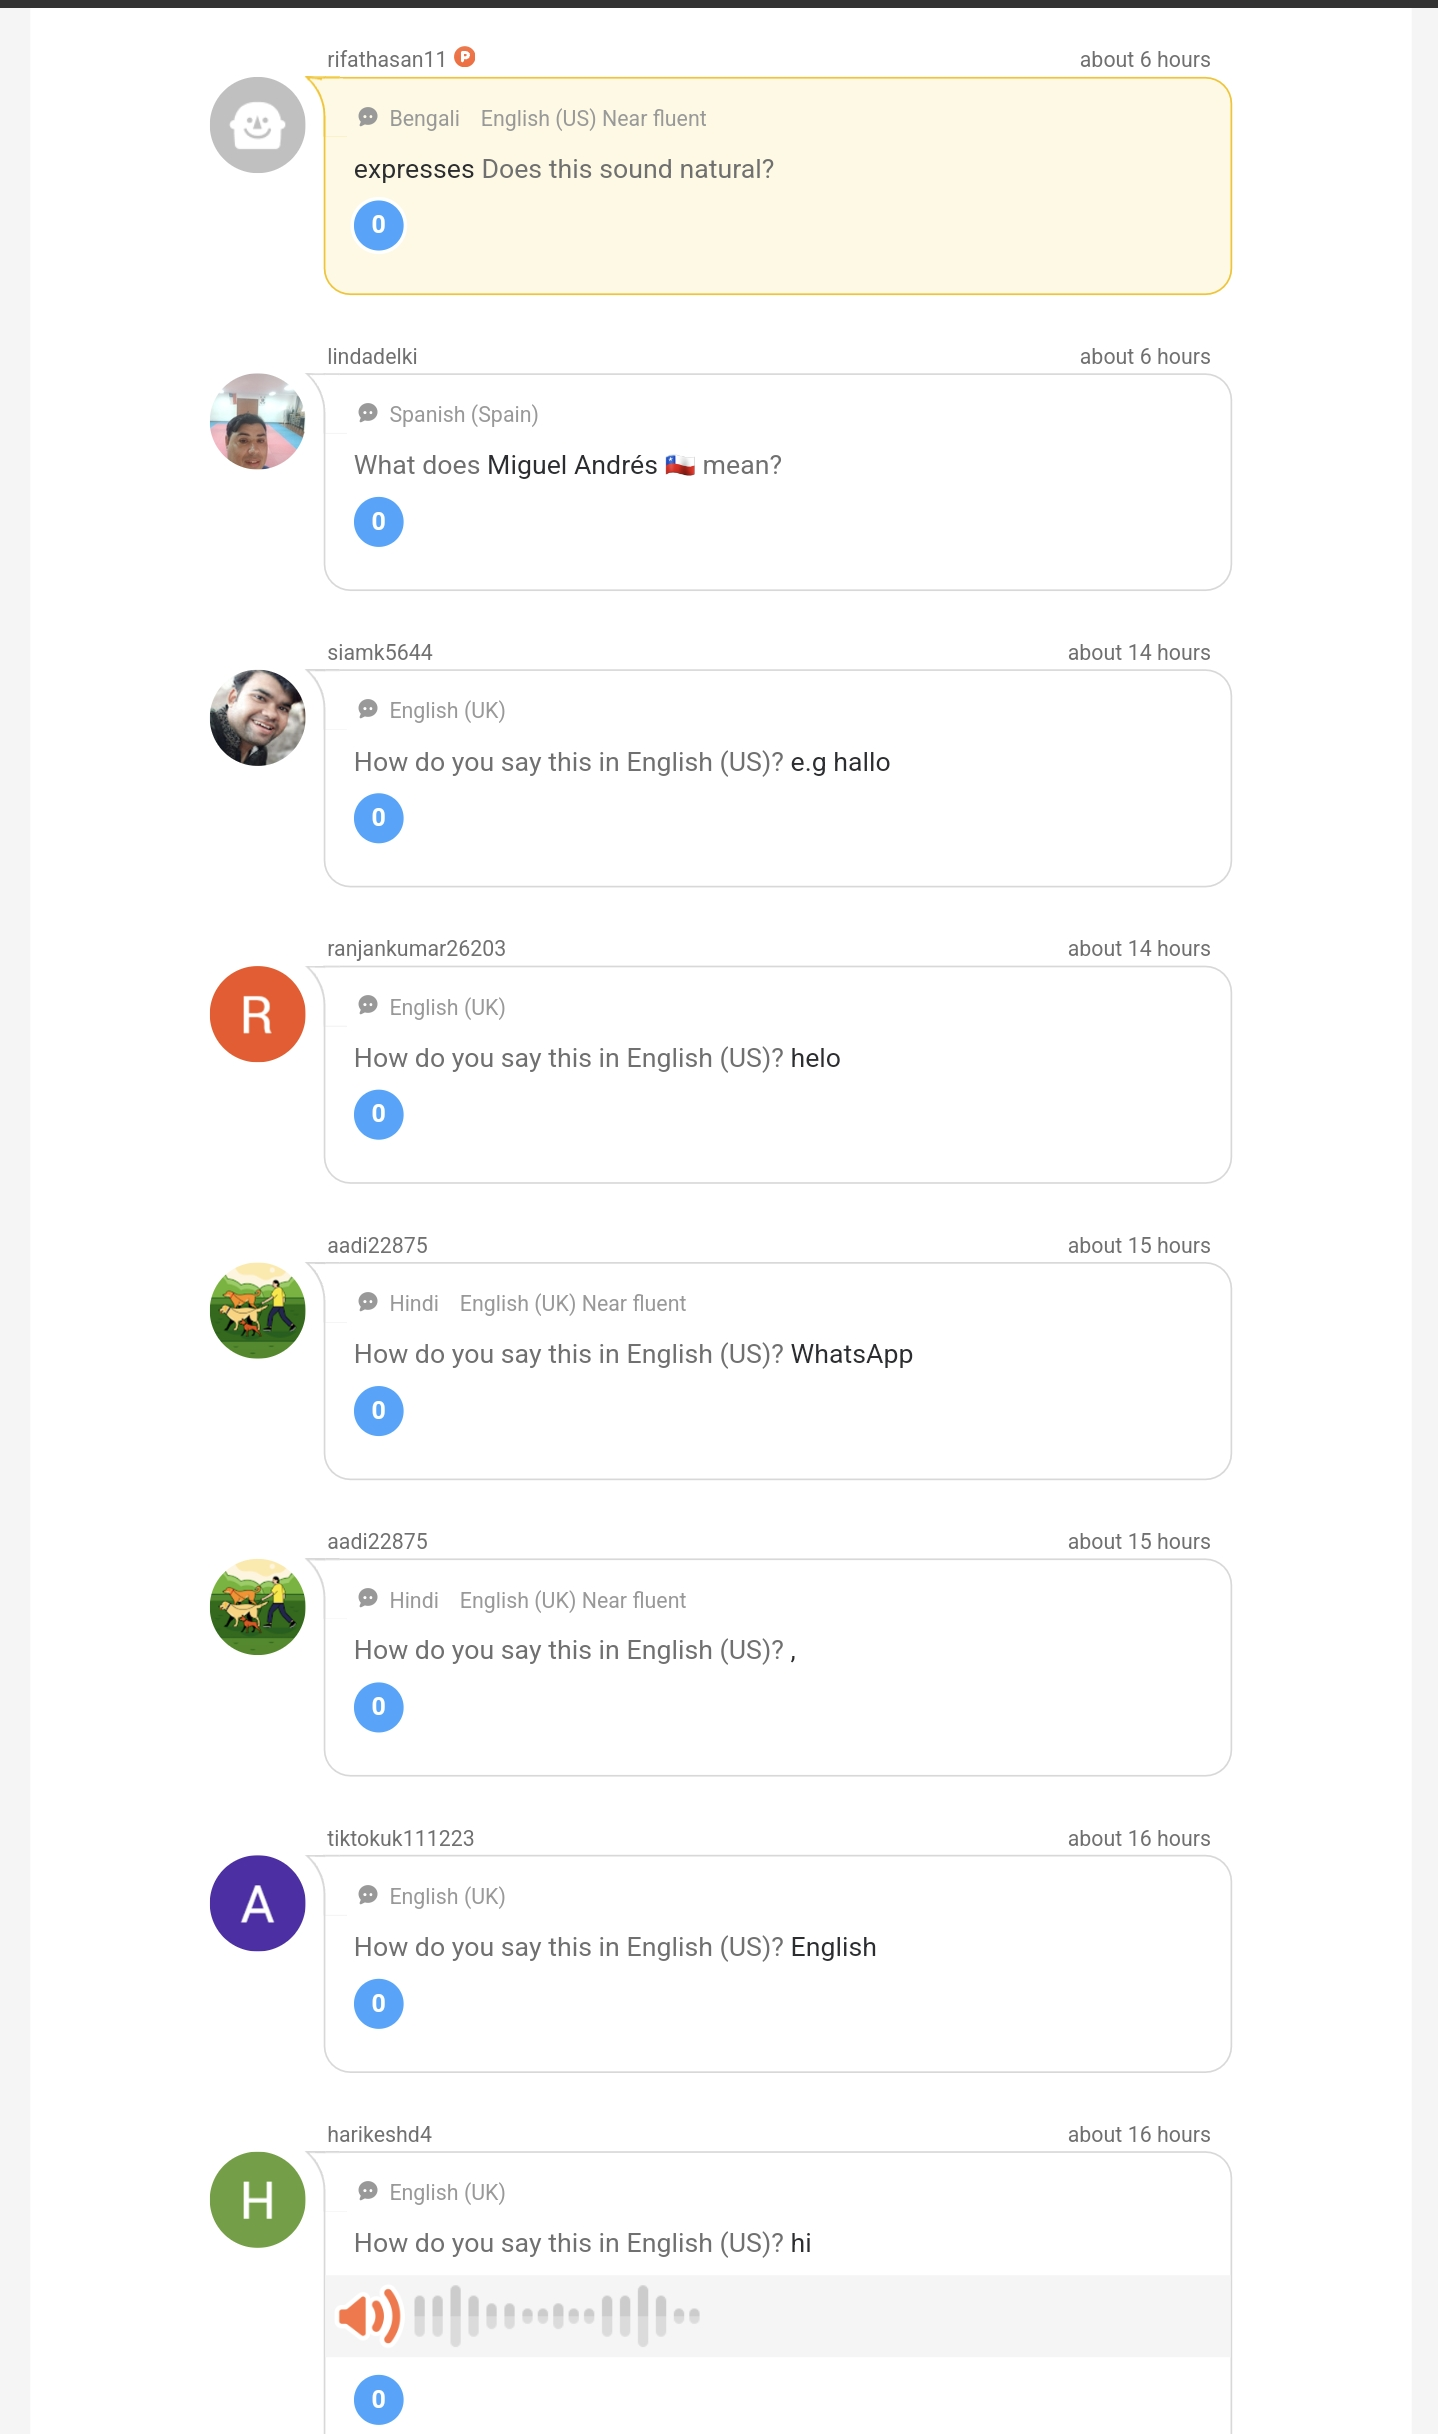The height and width of the screenshot is (2434, 1438).
Task: Click the answer count on the WhatsApp question
Action: (x=379, y=1411)
